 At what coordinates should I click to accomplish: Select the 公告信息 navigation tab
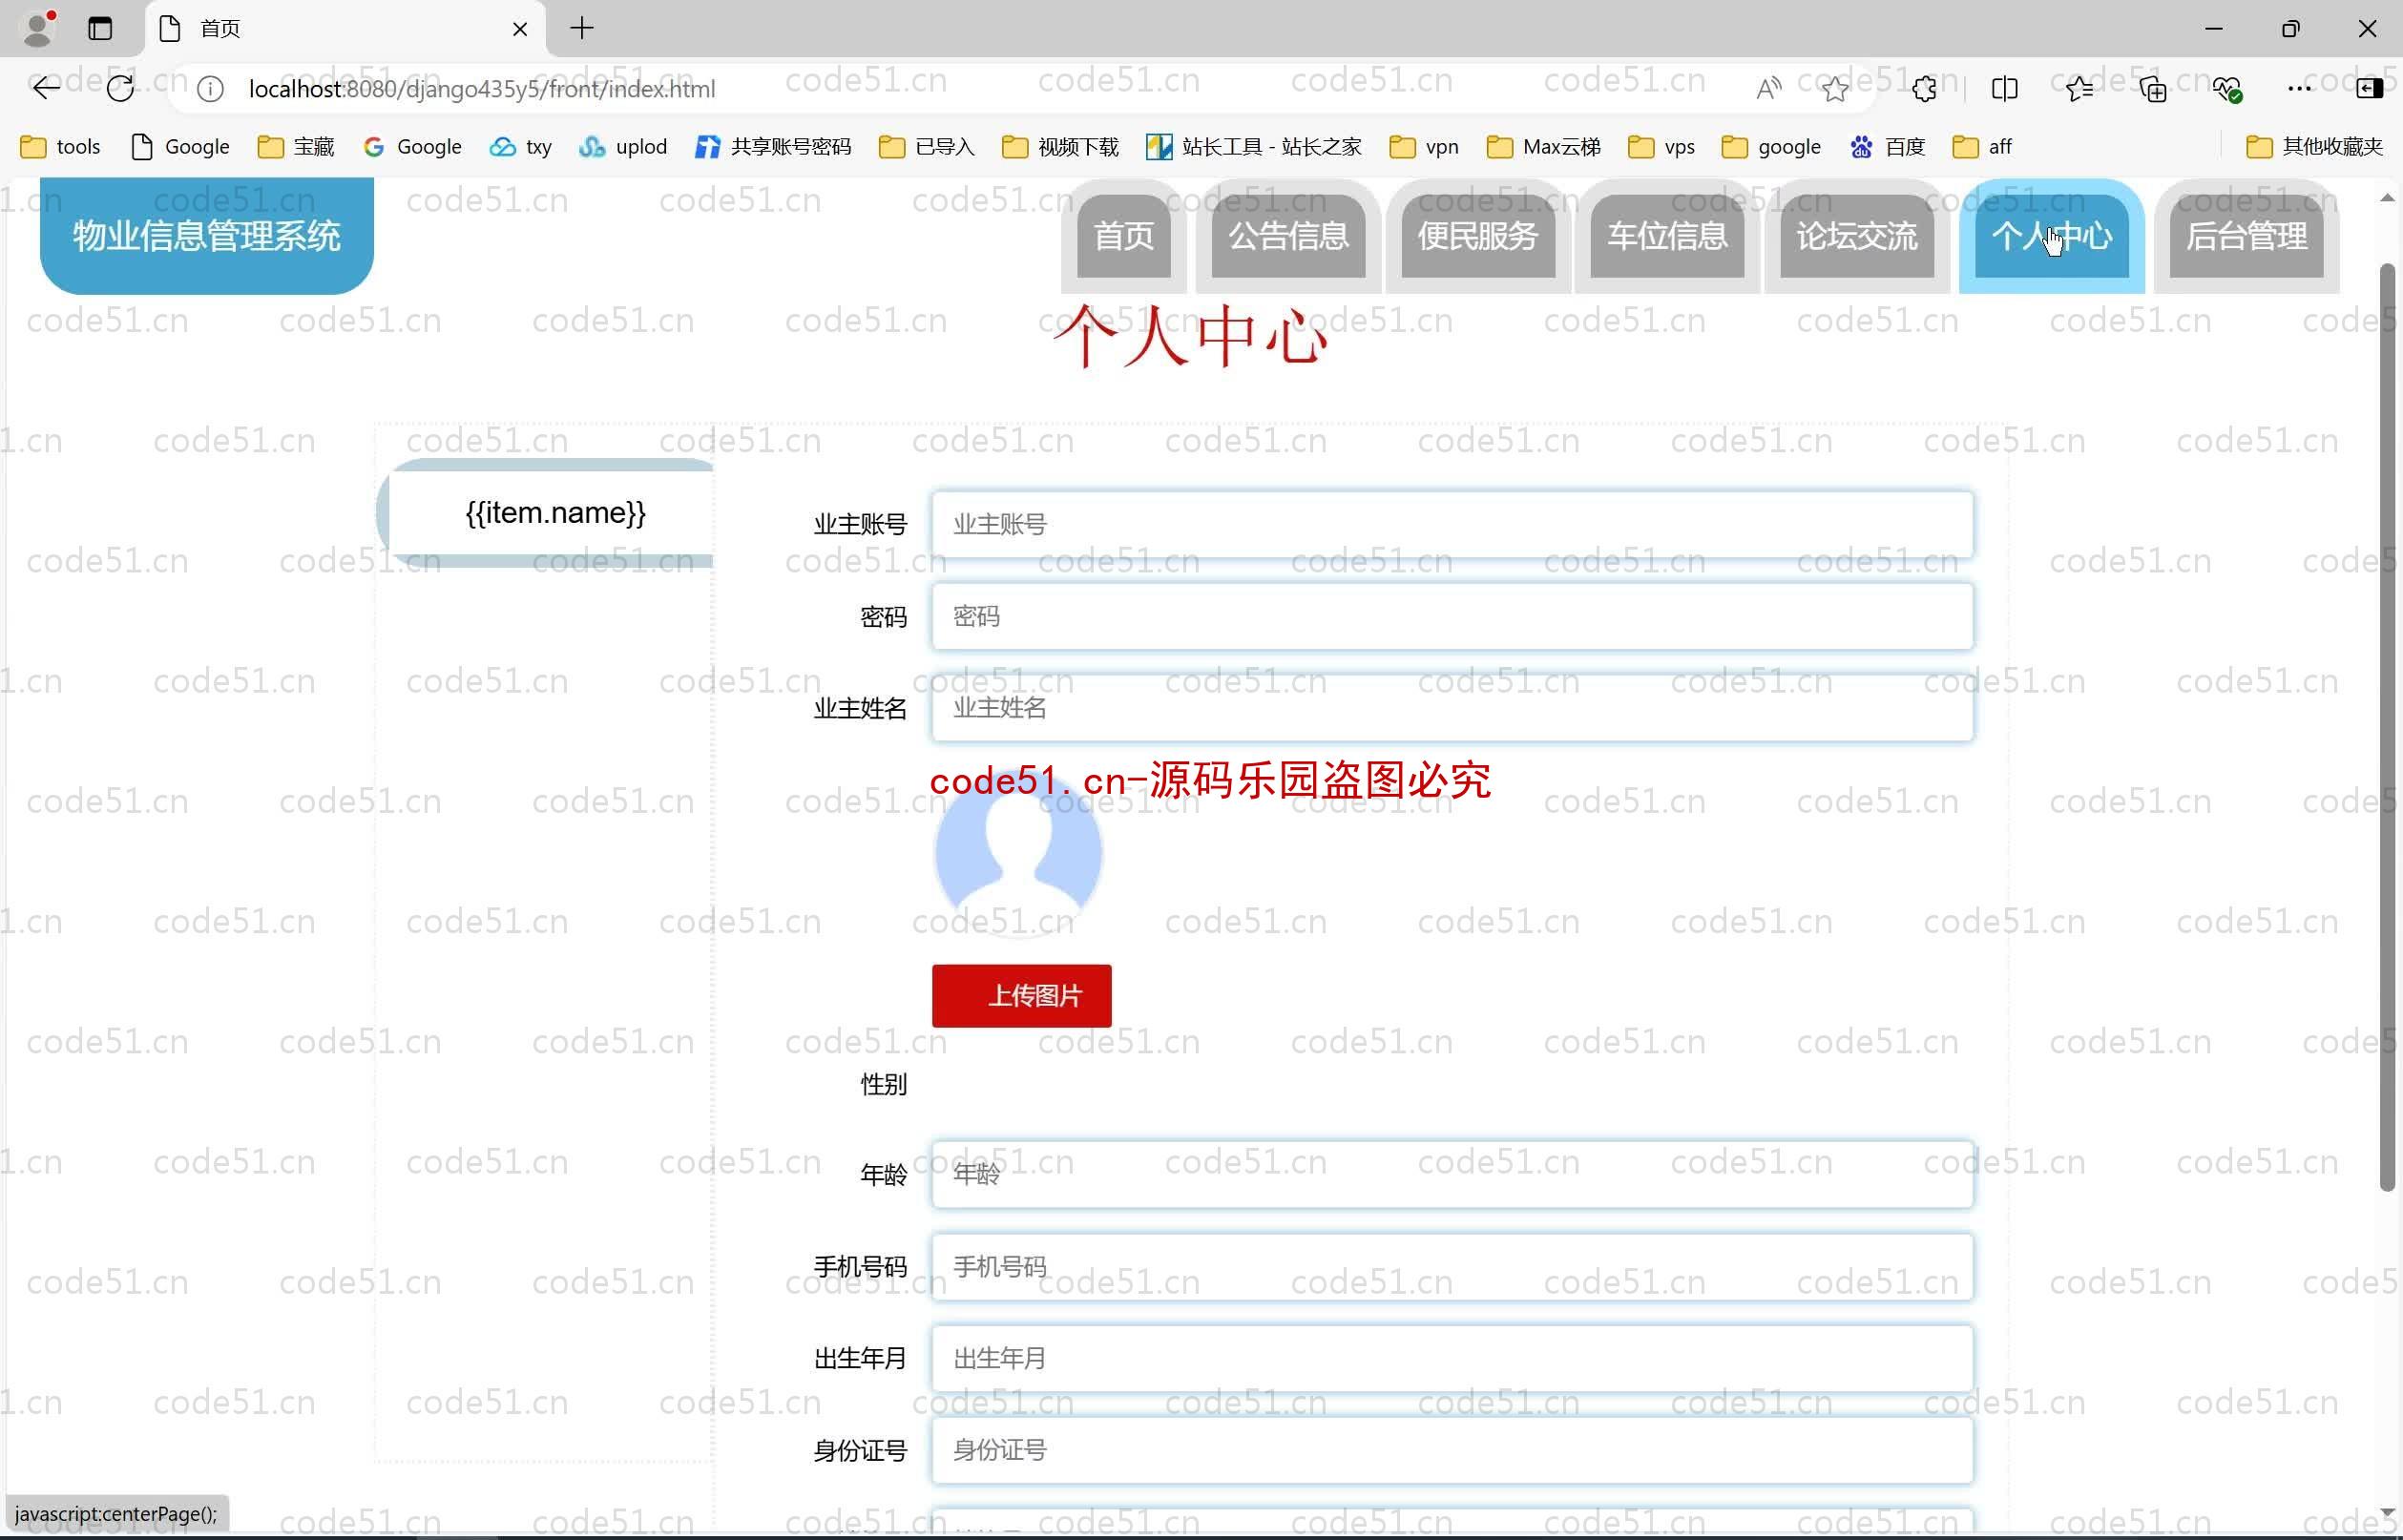pyautogui.click(x=1288, y=236)
